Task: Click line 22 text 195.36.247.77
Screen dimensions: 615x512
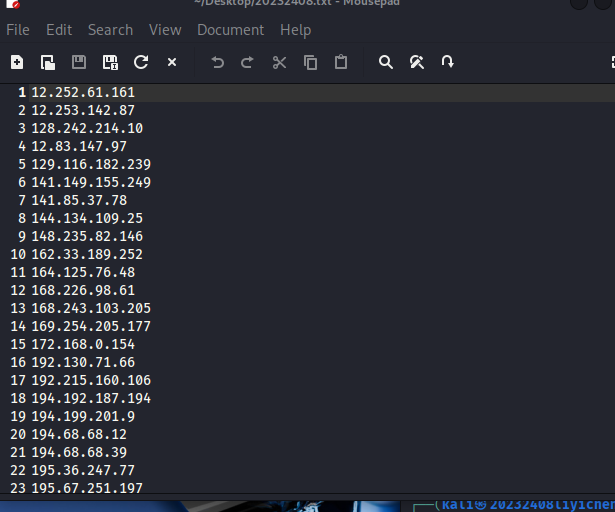Action: 83,470
